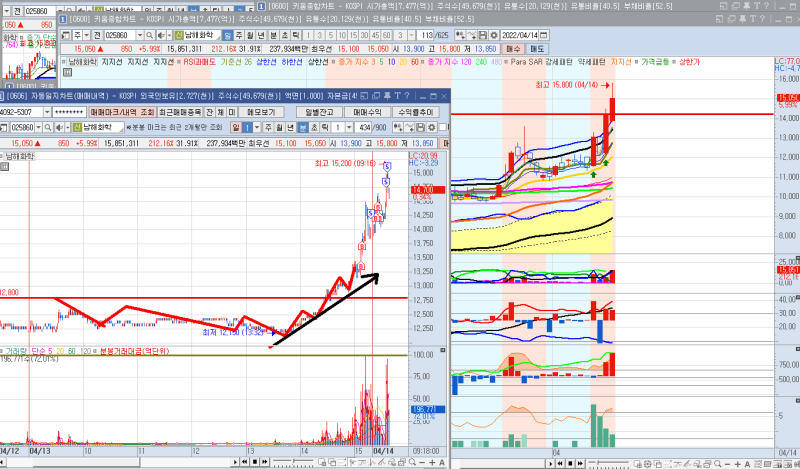Expand stock code 025860 dropdown in 자동일지차트
Viewport: 800px width, 469px height.
pos(38,127)
